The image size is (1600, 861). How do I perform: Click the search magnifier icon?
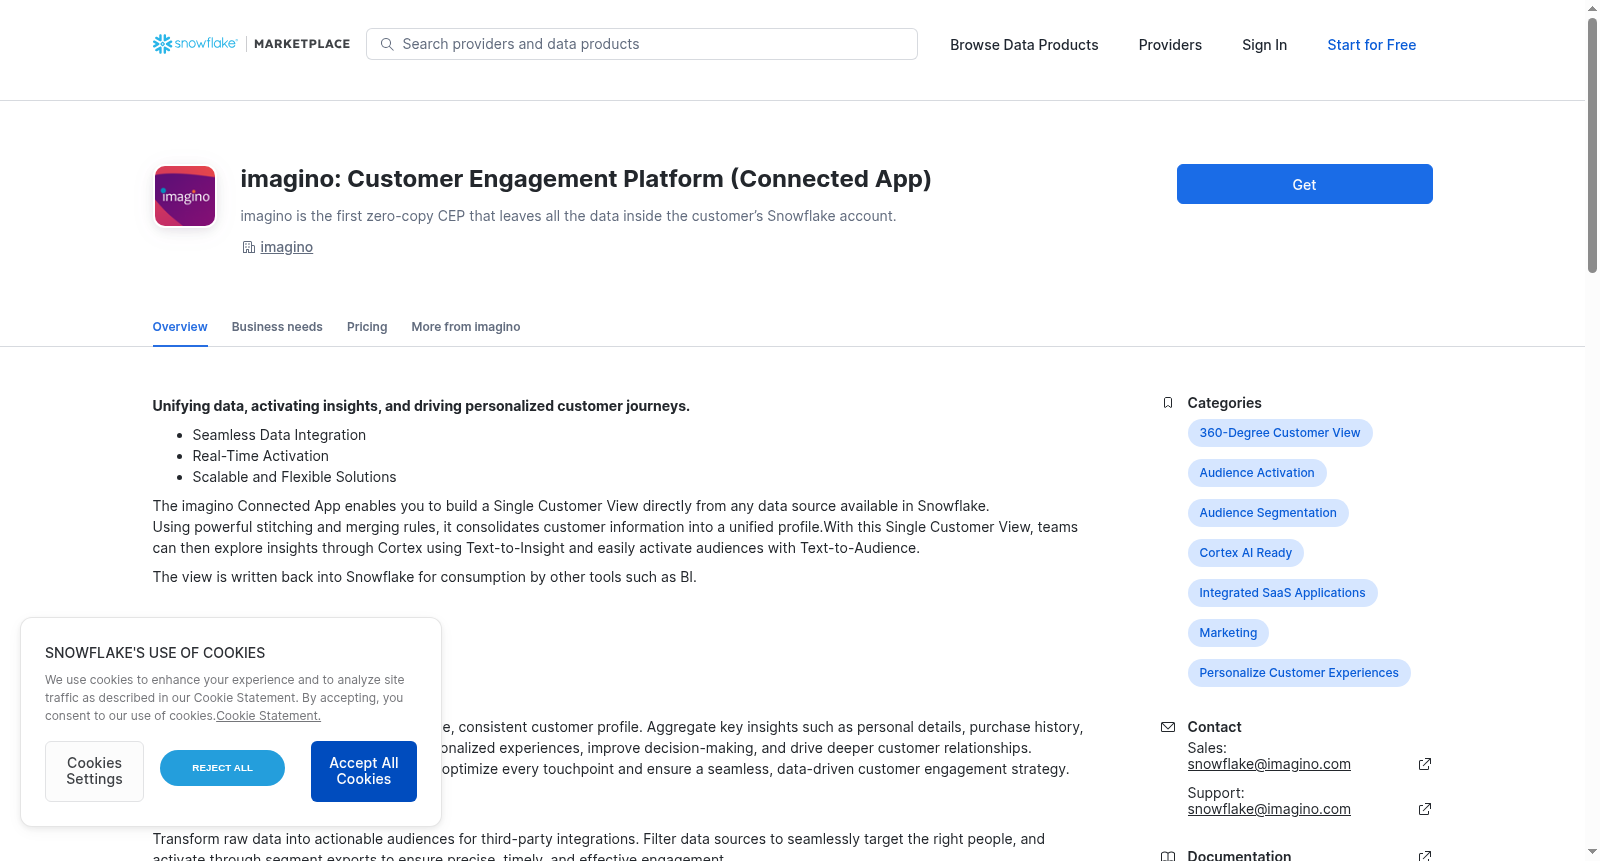387,44
